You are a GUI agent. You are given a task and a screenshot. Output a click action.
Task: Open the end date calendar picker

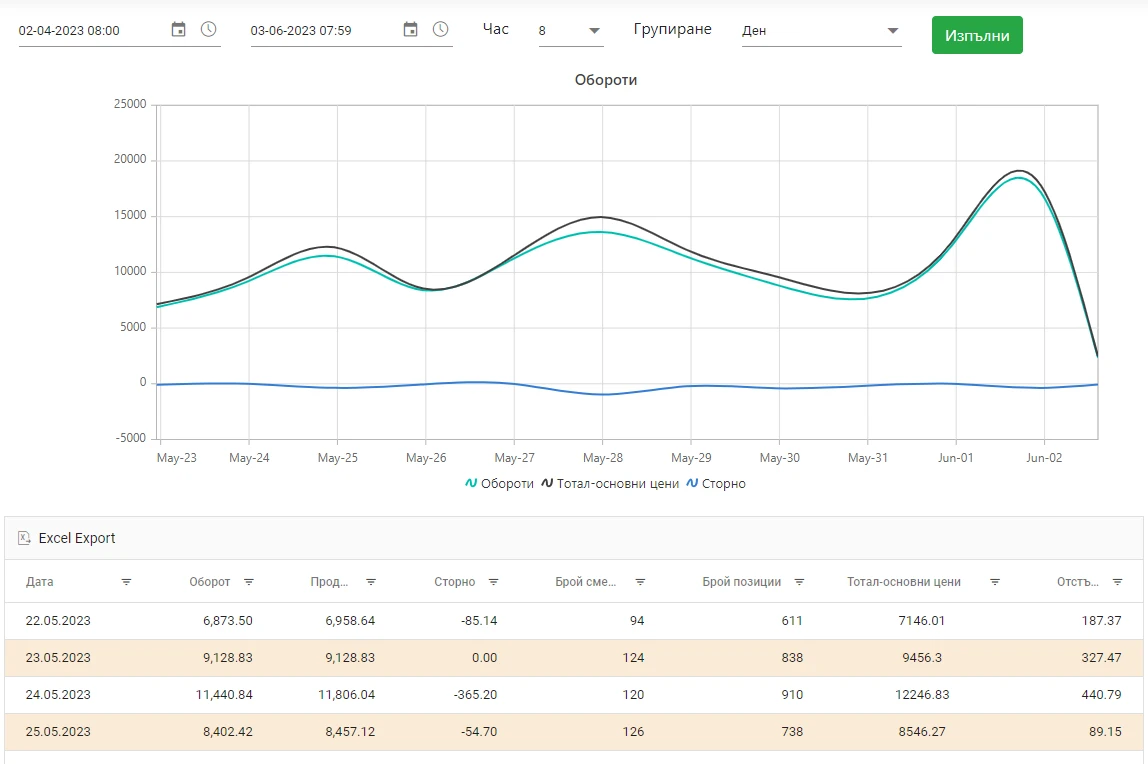pyautogui.click(x=410, y=30)
